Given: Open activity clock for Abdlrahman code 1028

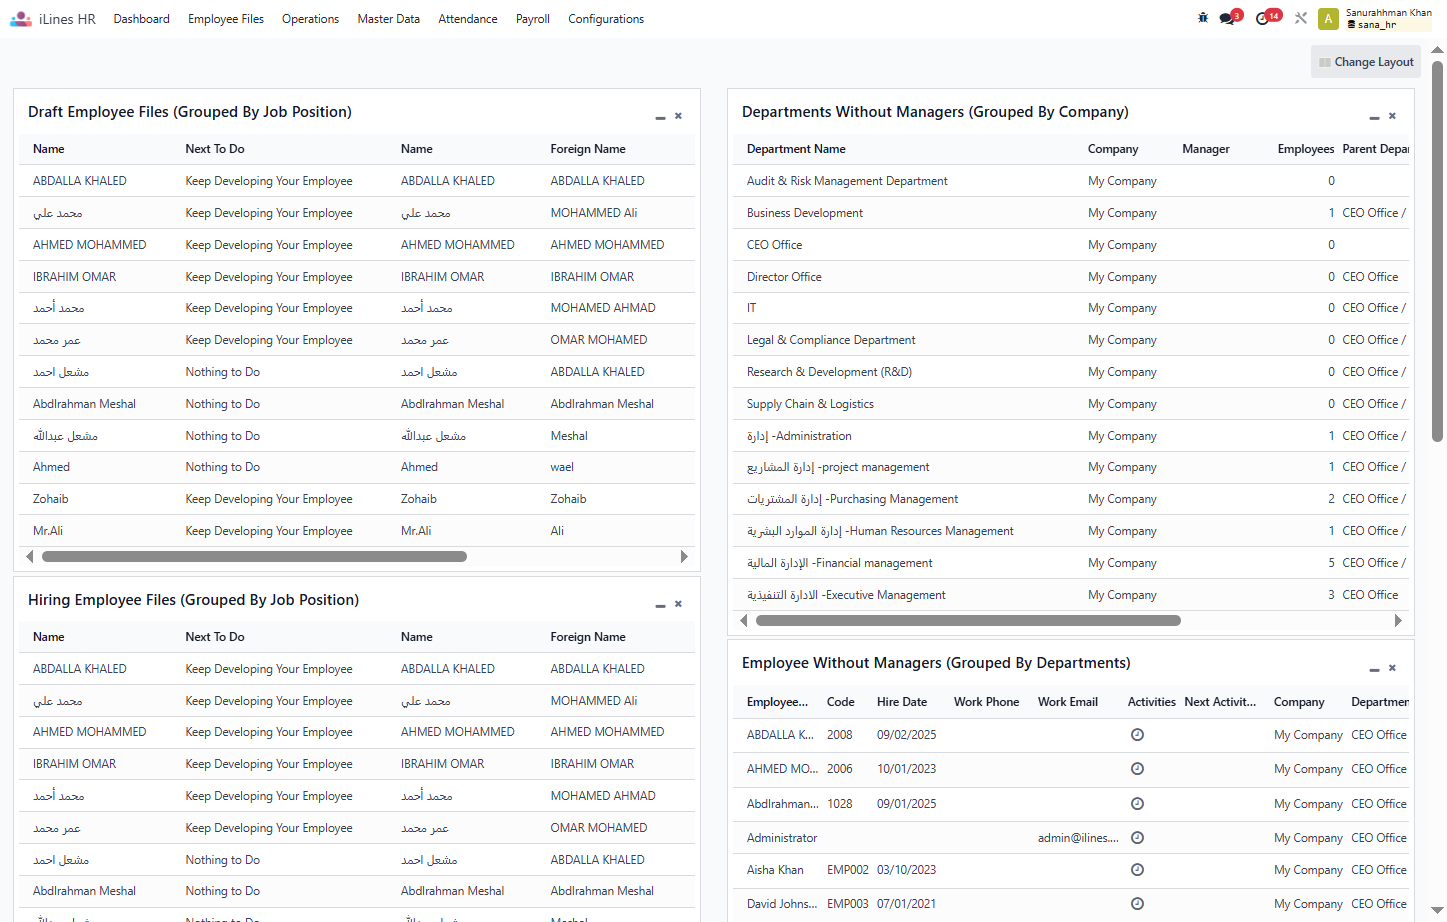Looking at the screenshot, I should click(1137, 804).
